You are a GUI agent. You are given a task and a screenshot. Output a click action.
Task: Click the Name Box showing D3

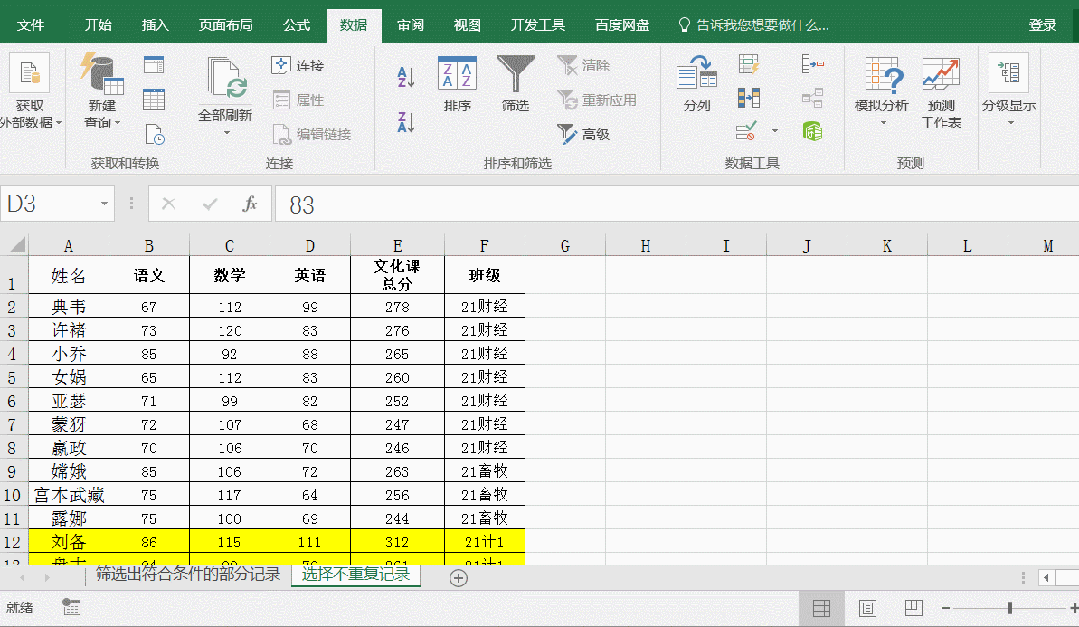pyautogui.click(x=48, y=204)
